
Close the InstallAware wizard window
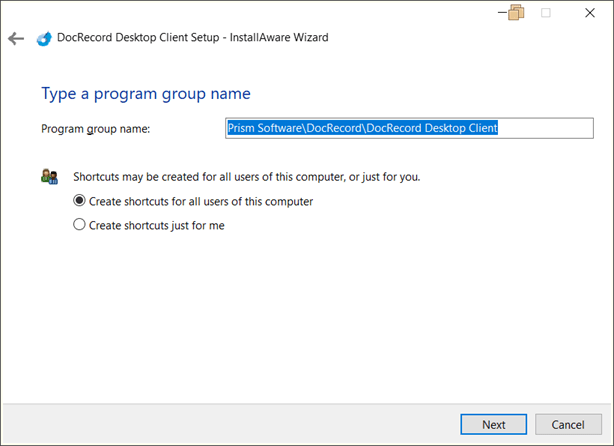(590, 13)
